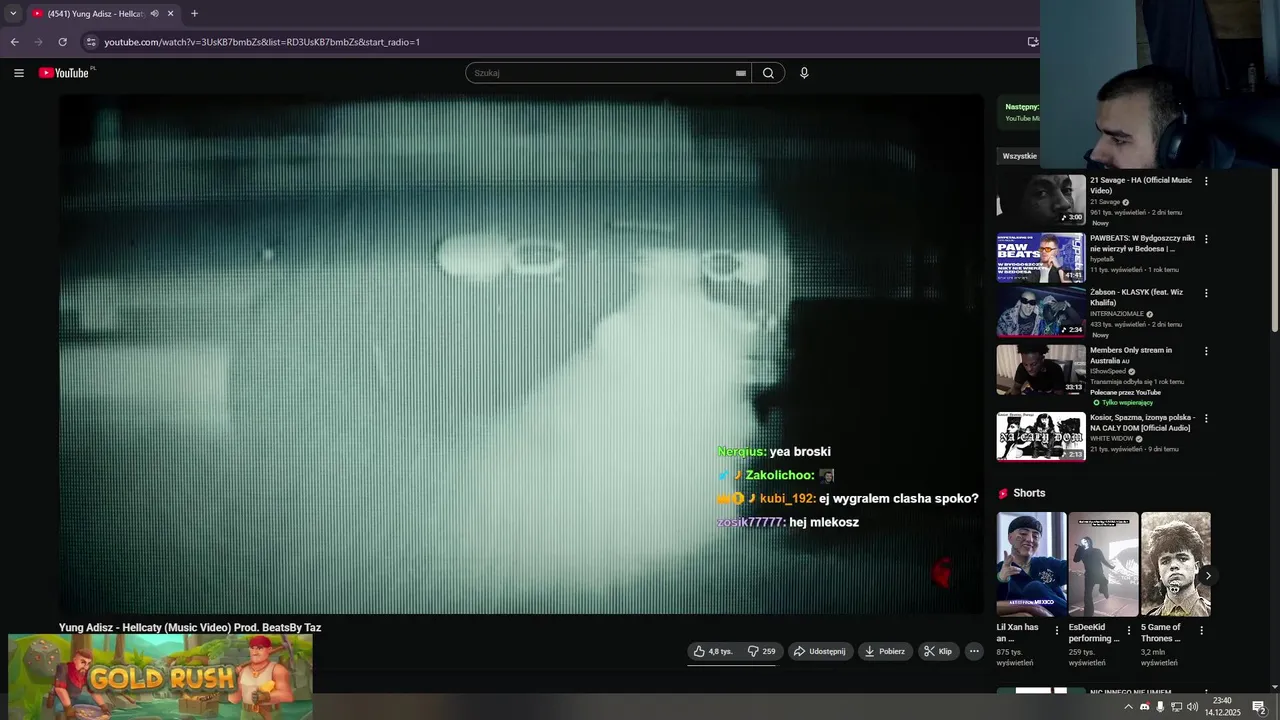Visit the IShowSpeed channel name
The image size is (1280, 720).
point(1108,371)
